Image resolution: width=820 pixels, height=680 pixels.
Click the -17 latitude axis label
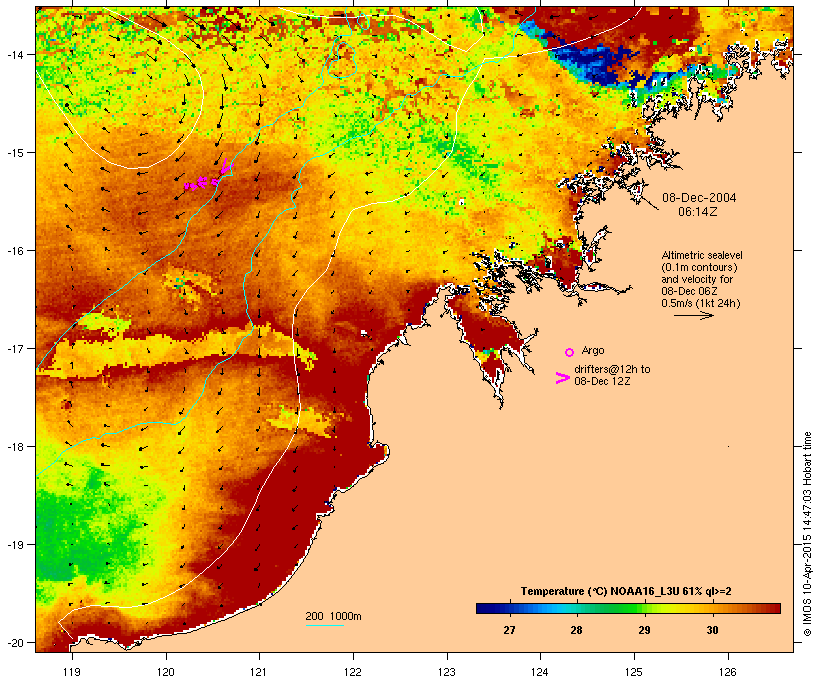coord(14,348)
